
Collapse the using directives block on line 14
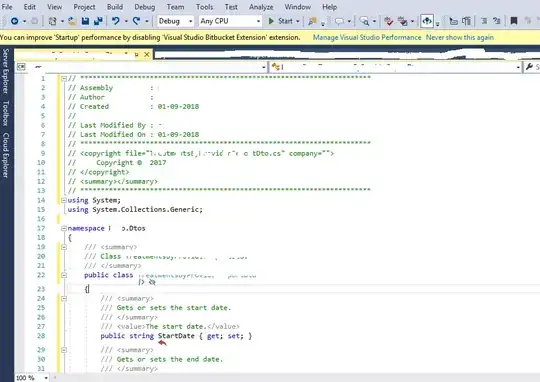[x=64, y=200]
